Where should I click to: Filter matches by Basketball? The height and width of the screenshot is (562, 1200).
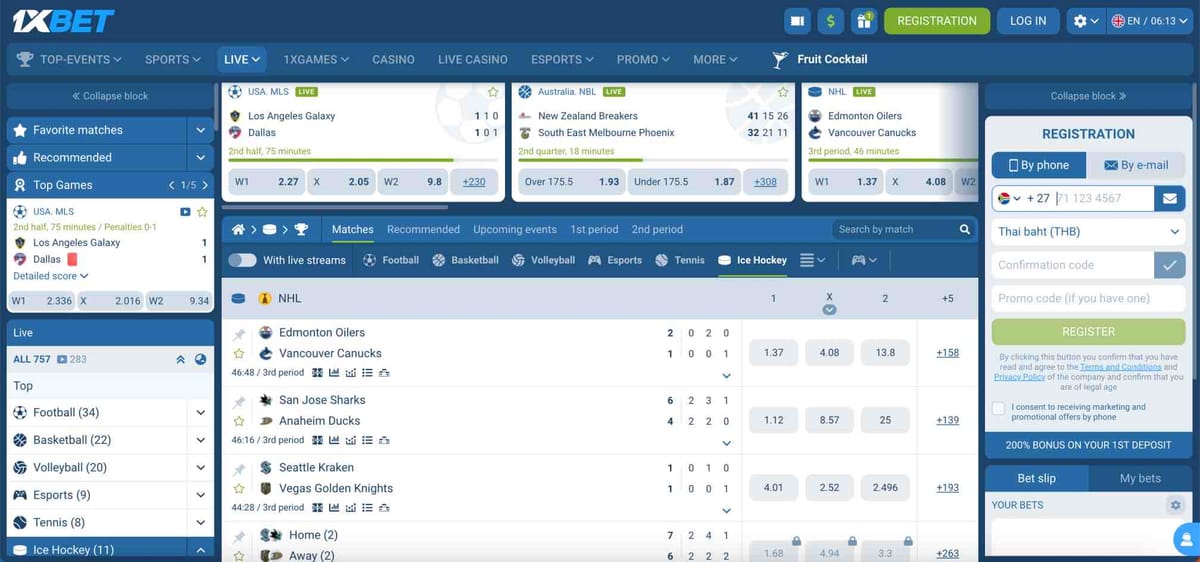click(465, 260)
